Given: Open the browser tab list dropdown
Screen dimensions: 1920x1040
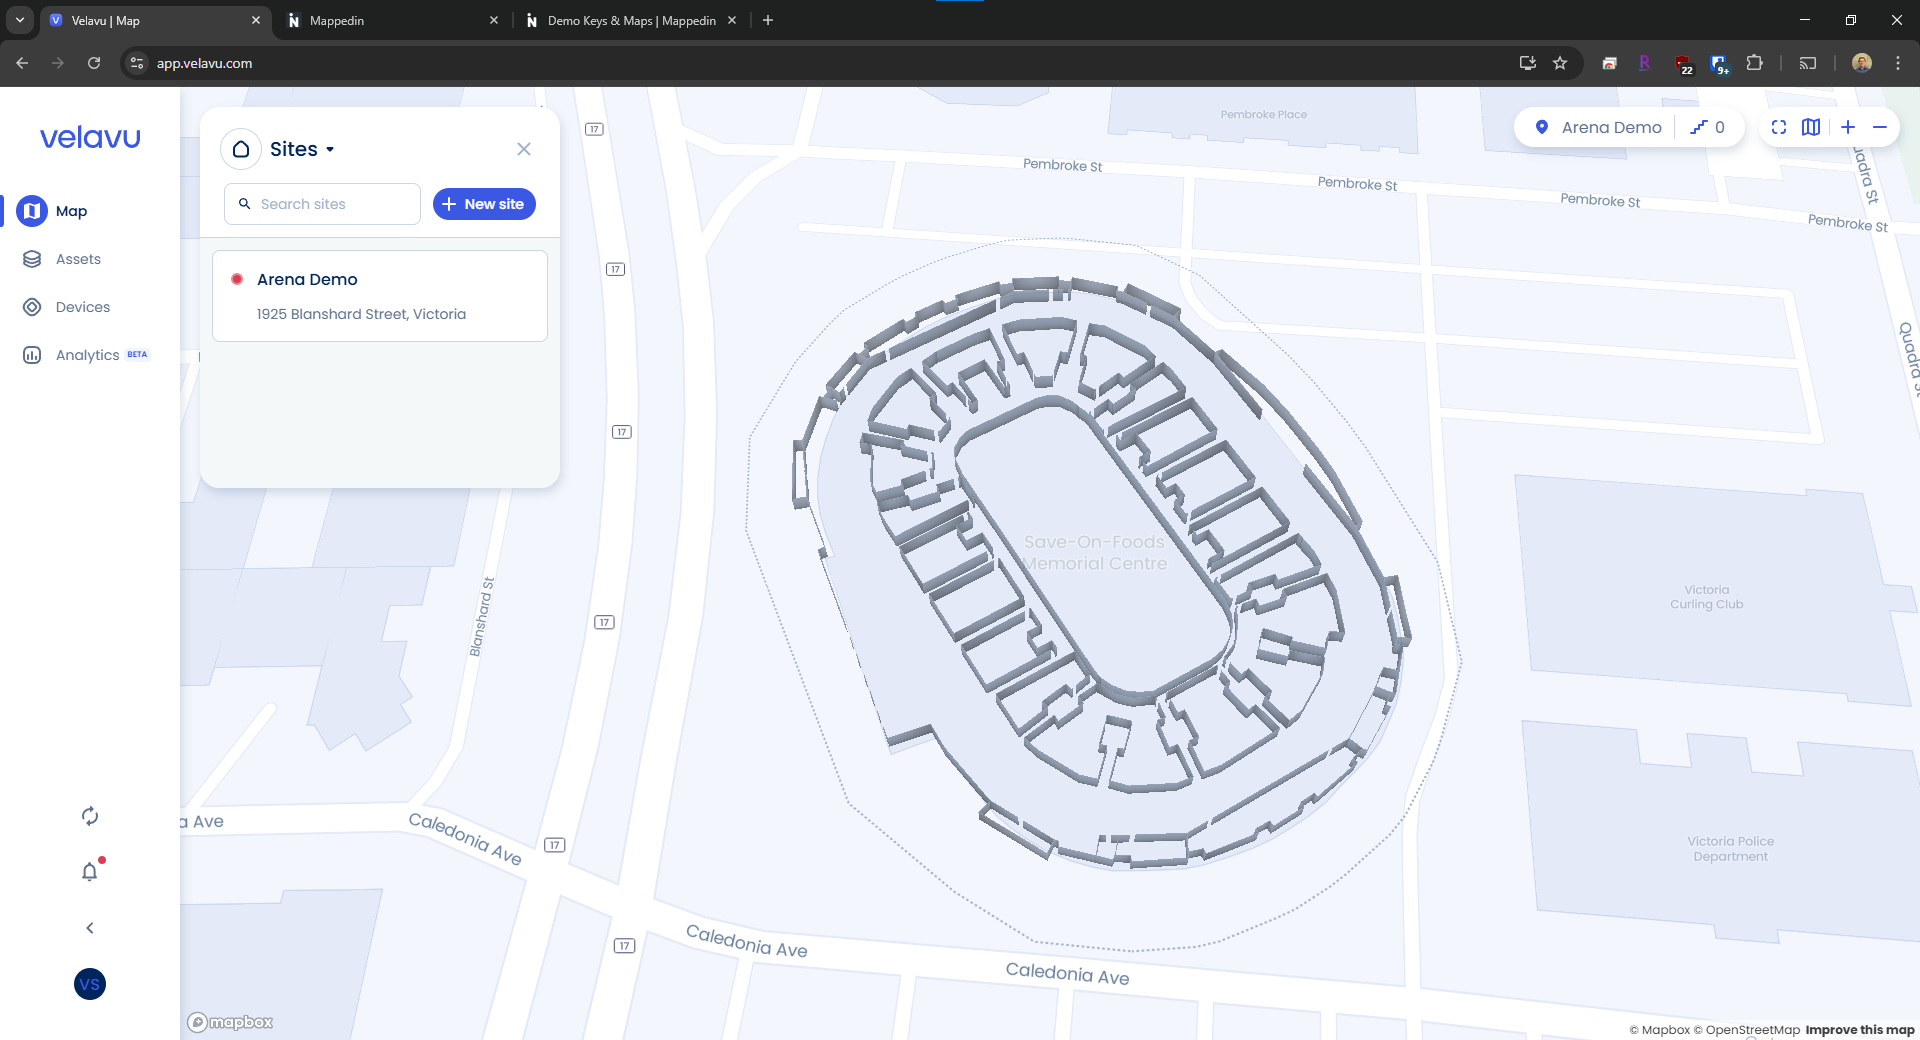Looking at the screenshot, I should (x=20, y=20).
